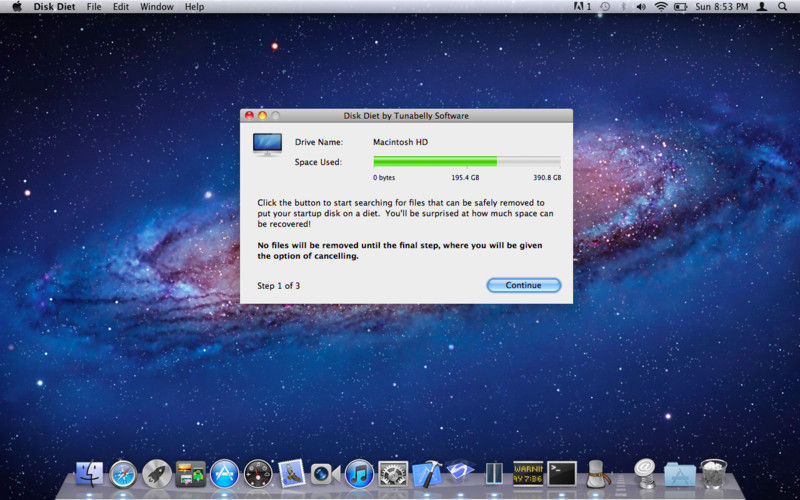Minimize the Disk Diet window
This screenshot has height=500, width=800.
click(x=262, y=116)
